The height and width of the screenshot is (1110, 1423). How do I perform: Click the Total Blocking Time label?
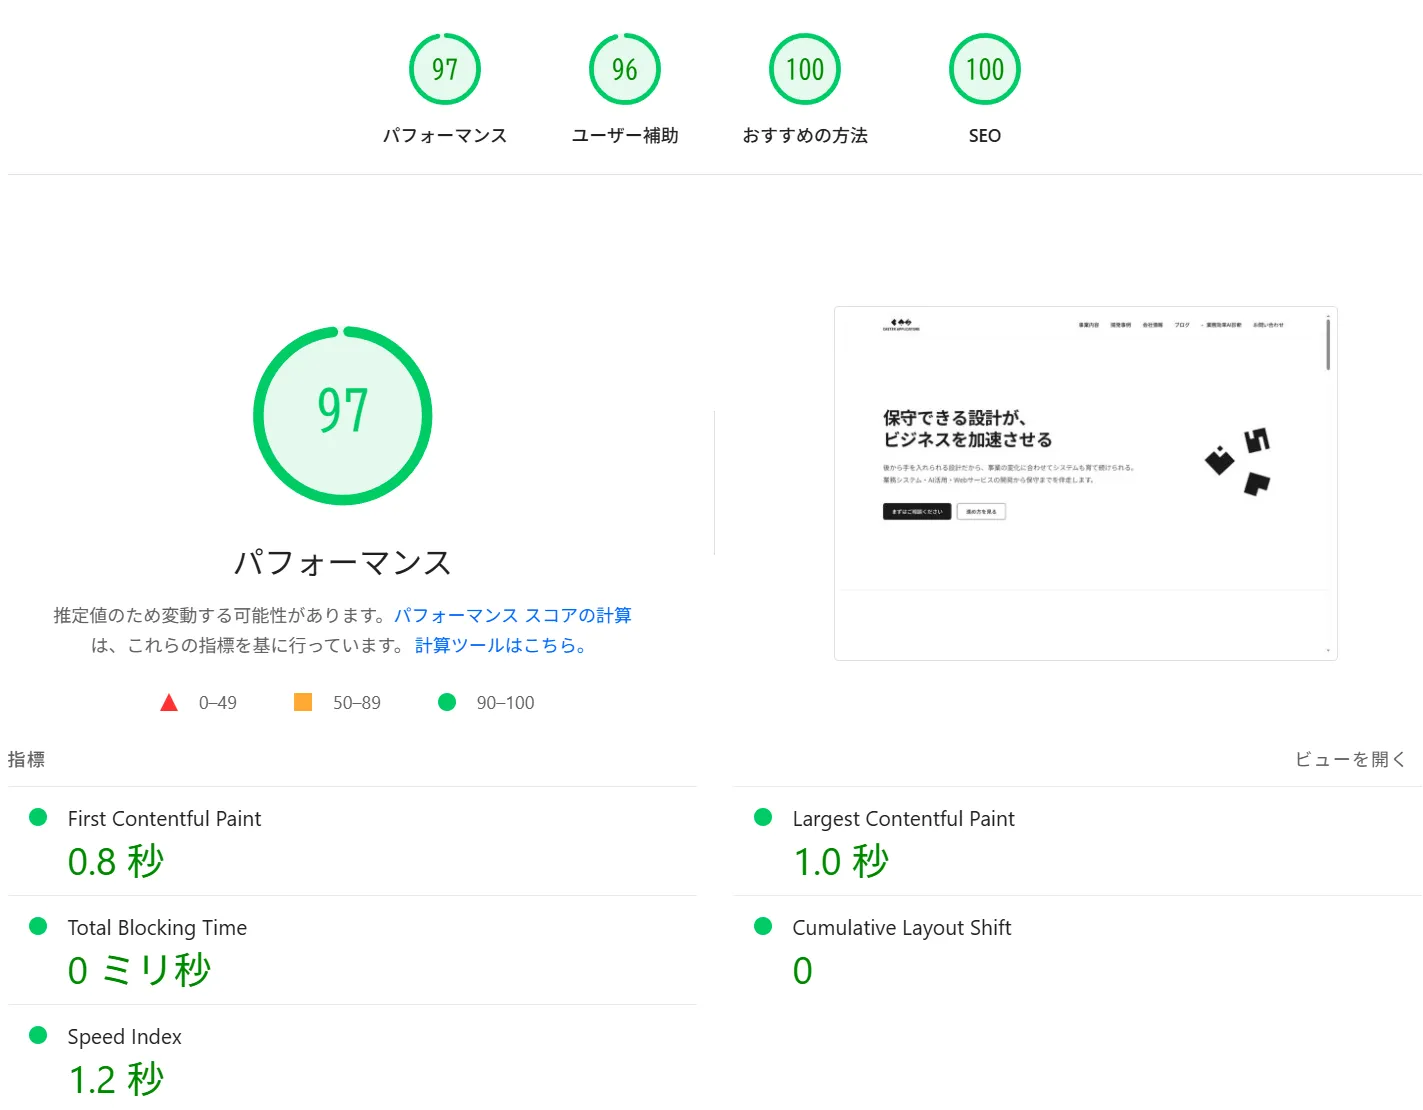[157, 928]
